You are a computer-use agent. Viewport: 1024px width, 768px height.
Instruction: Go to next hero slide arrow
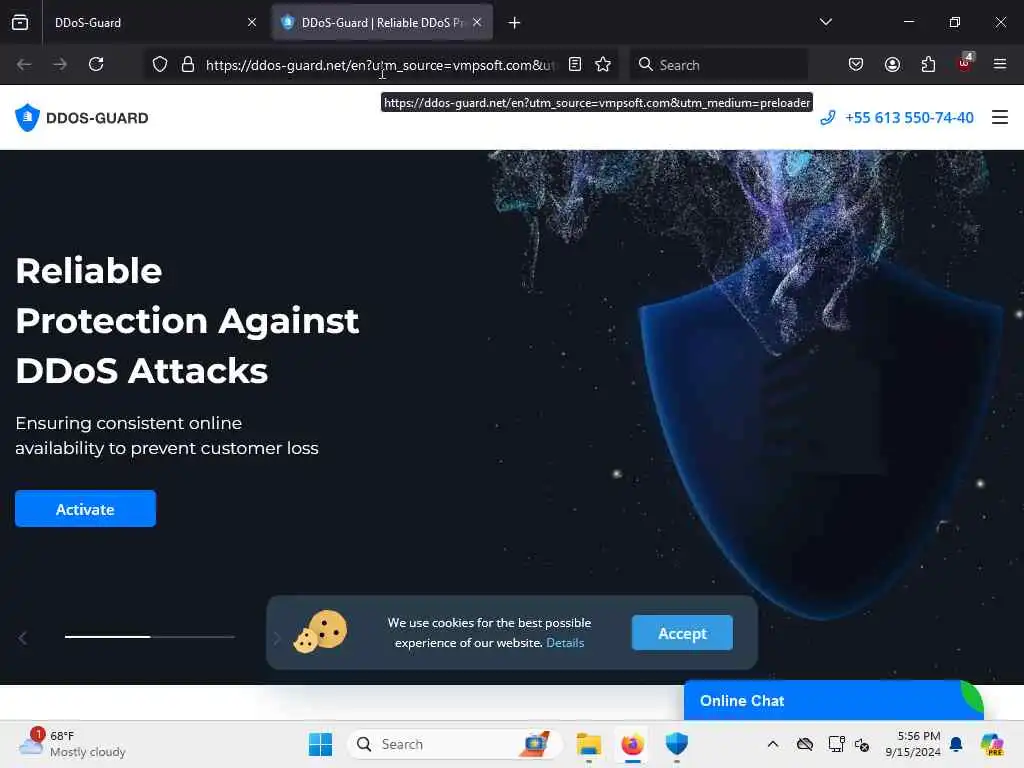click(276, 638)
